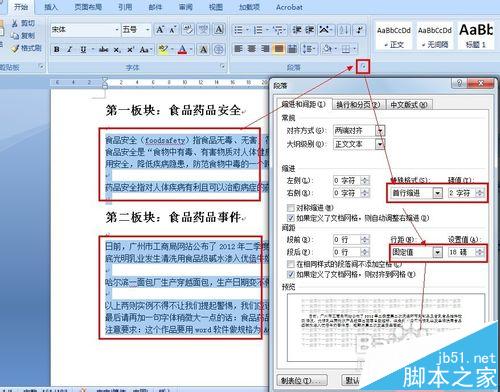Click the red font color button
Image resolution: width=500 pixels, height=392 pixels.
pyautogui.click(x=182, y=49)
